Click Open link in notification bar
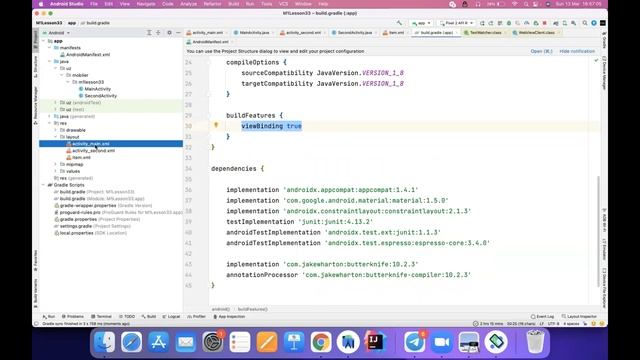Screen dimensions: 640x360 click(541, 51)
